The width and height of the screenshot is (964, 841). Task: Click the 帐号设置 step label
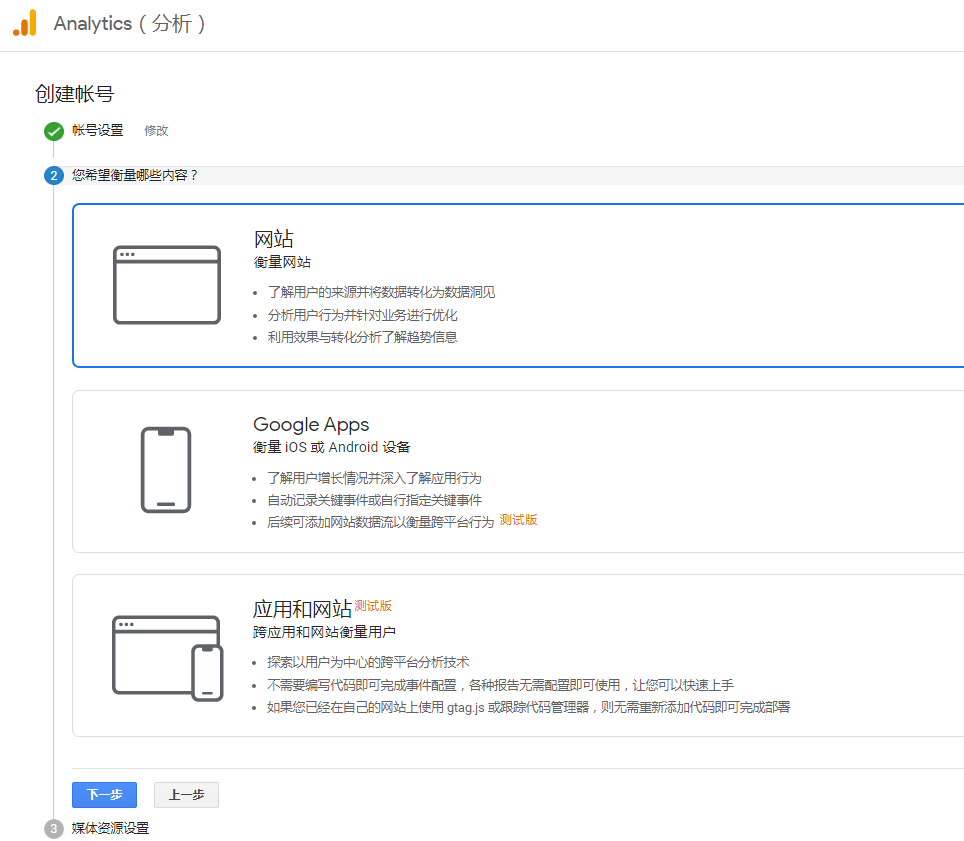point(98,130)
